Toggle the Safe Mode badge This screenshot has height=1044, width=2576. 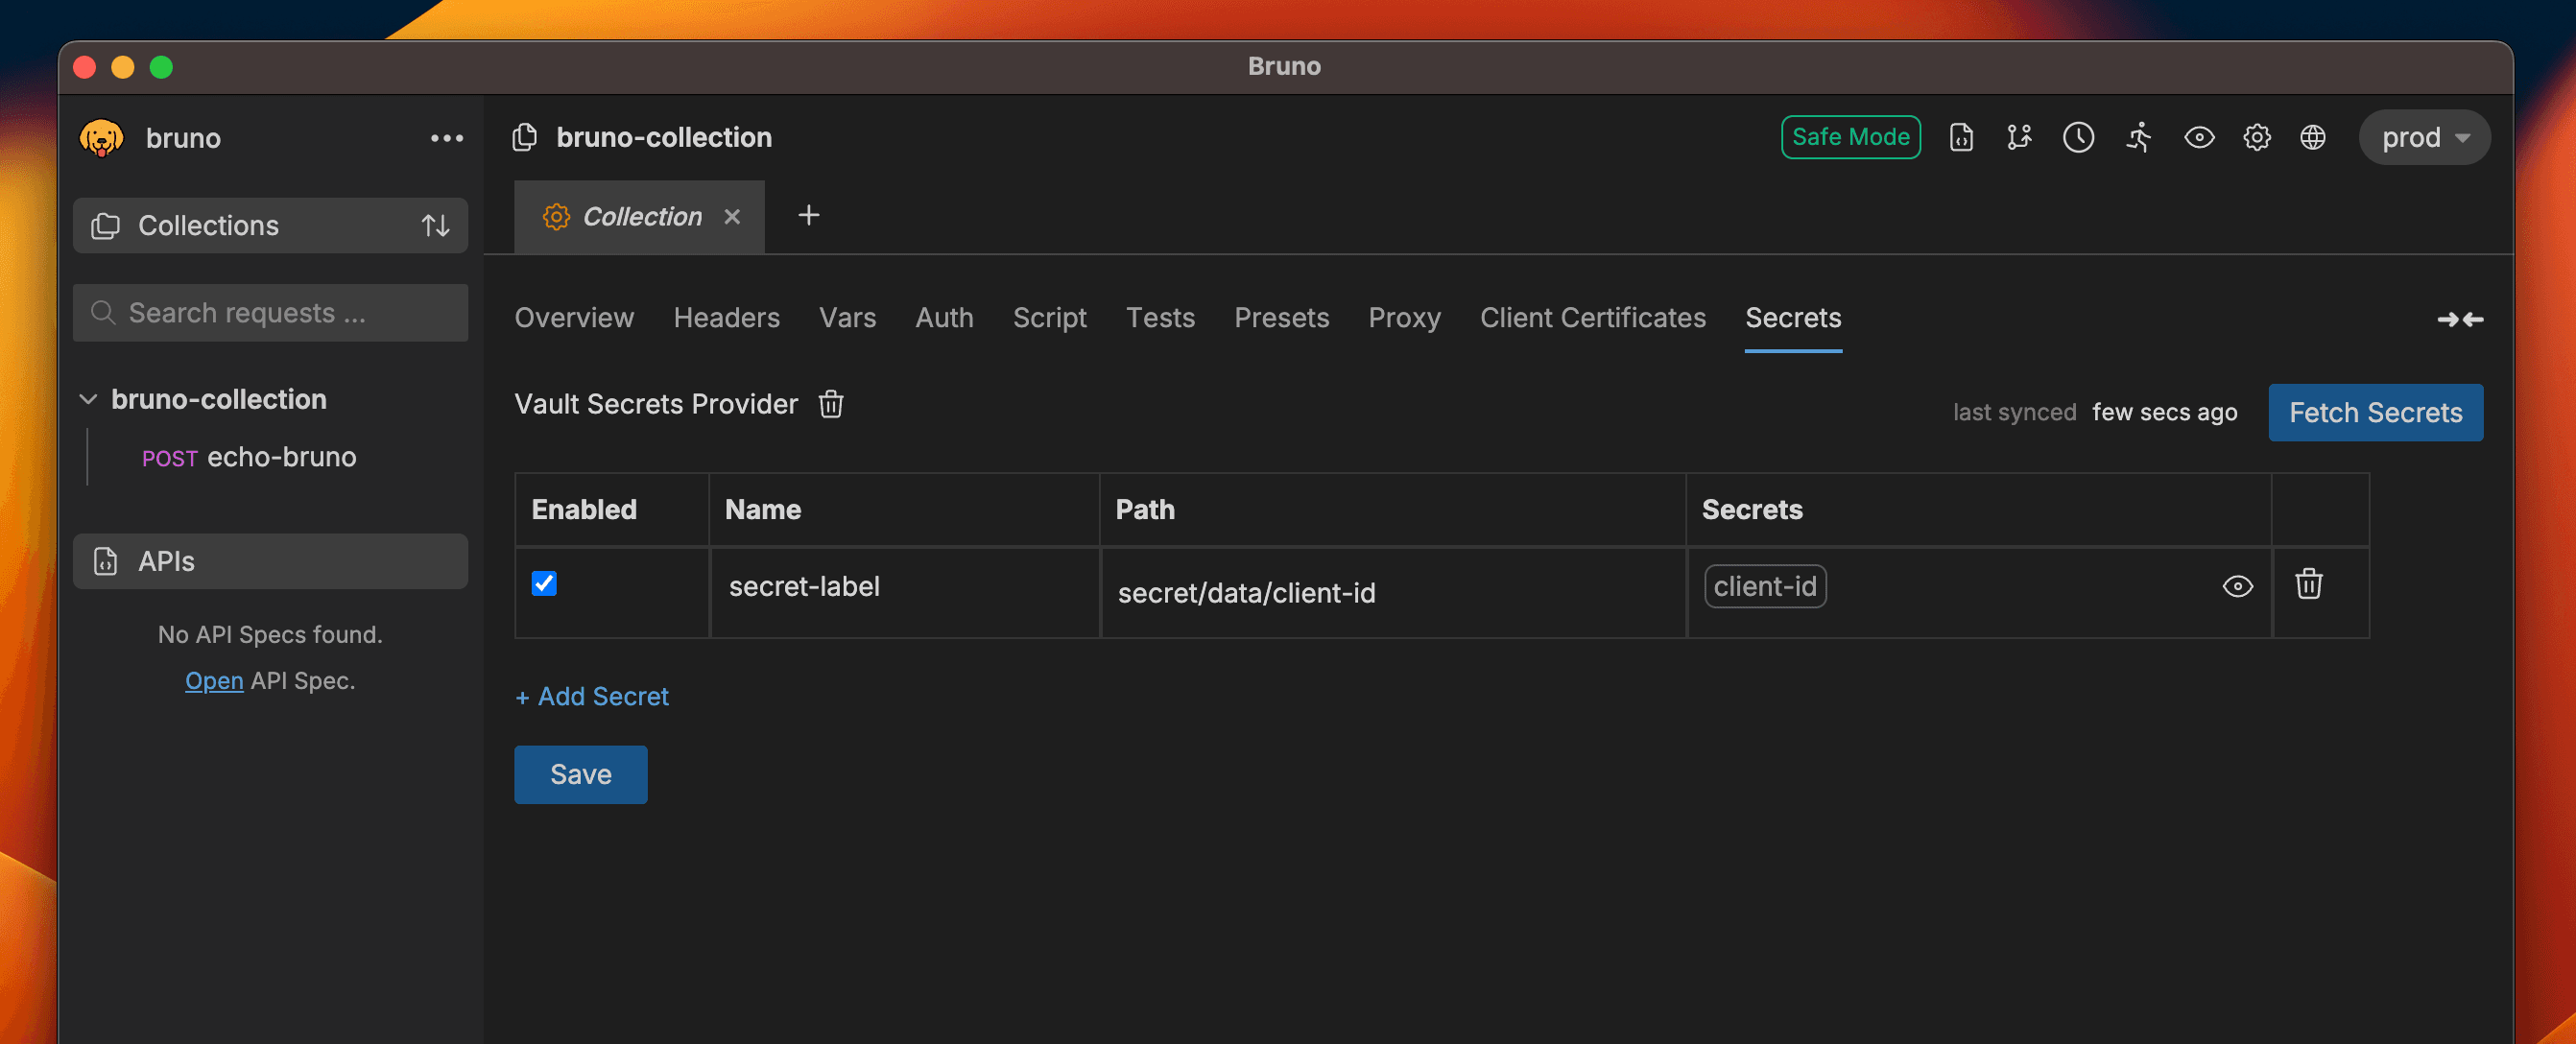[1850, 137]
